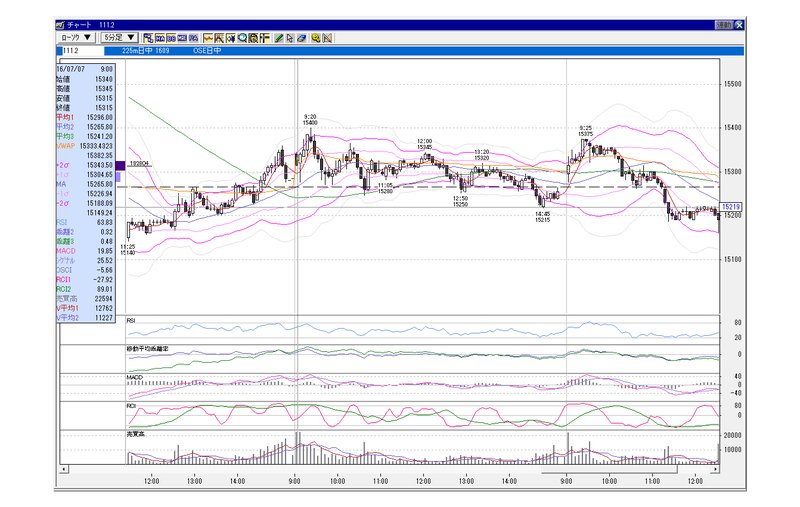Click the last toolbar icon on the right
800x507 pixels.
click(x=327, y=38)
